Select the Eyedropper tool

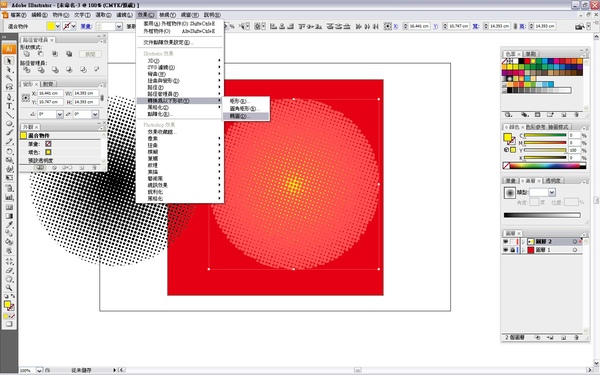pos(9,225)
